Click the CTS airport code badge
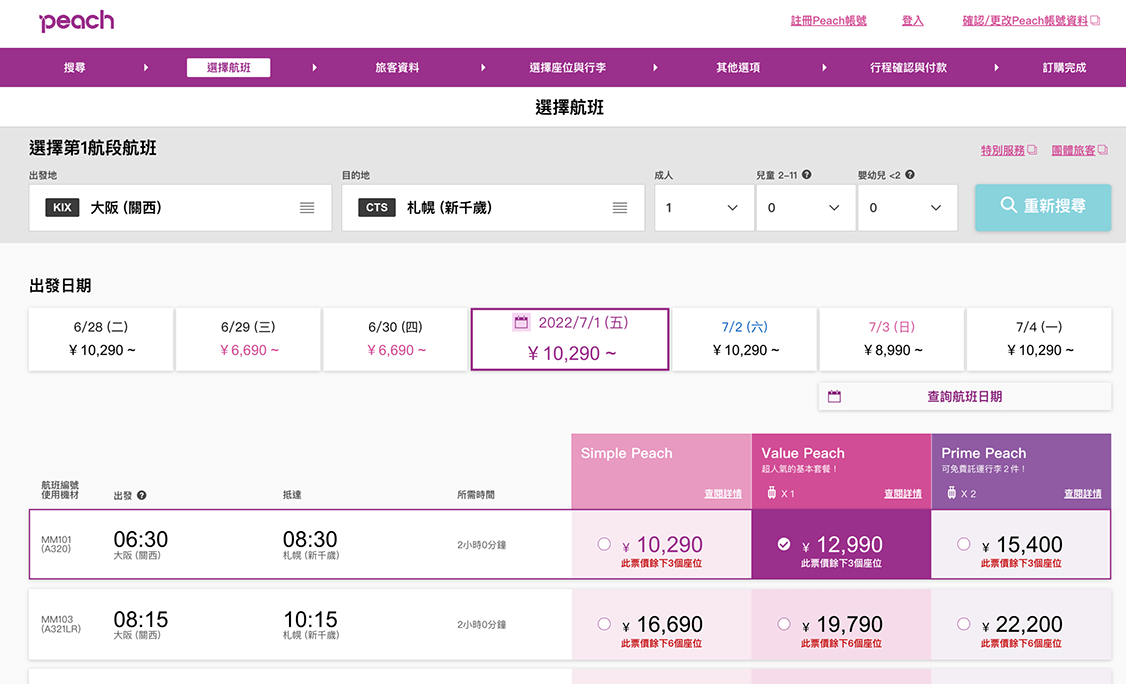 coord(376,208)
